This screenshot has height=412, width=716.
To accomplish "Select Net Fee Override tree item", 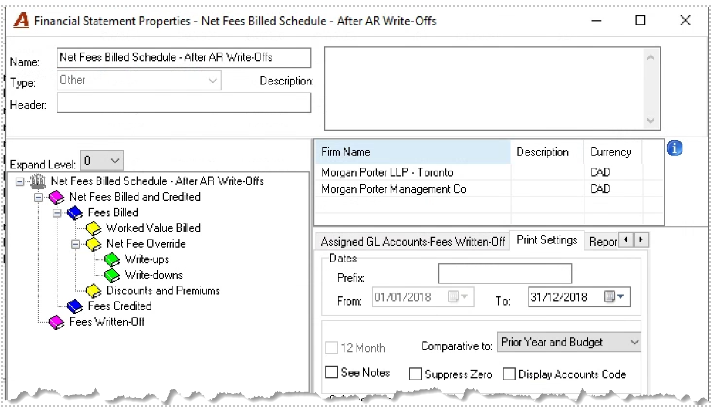I will coord(146,244).
